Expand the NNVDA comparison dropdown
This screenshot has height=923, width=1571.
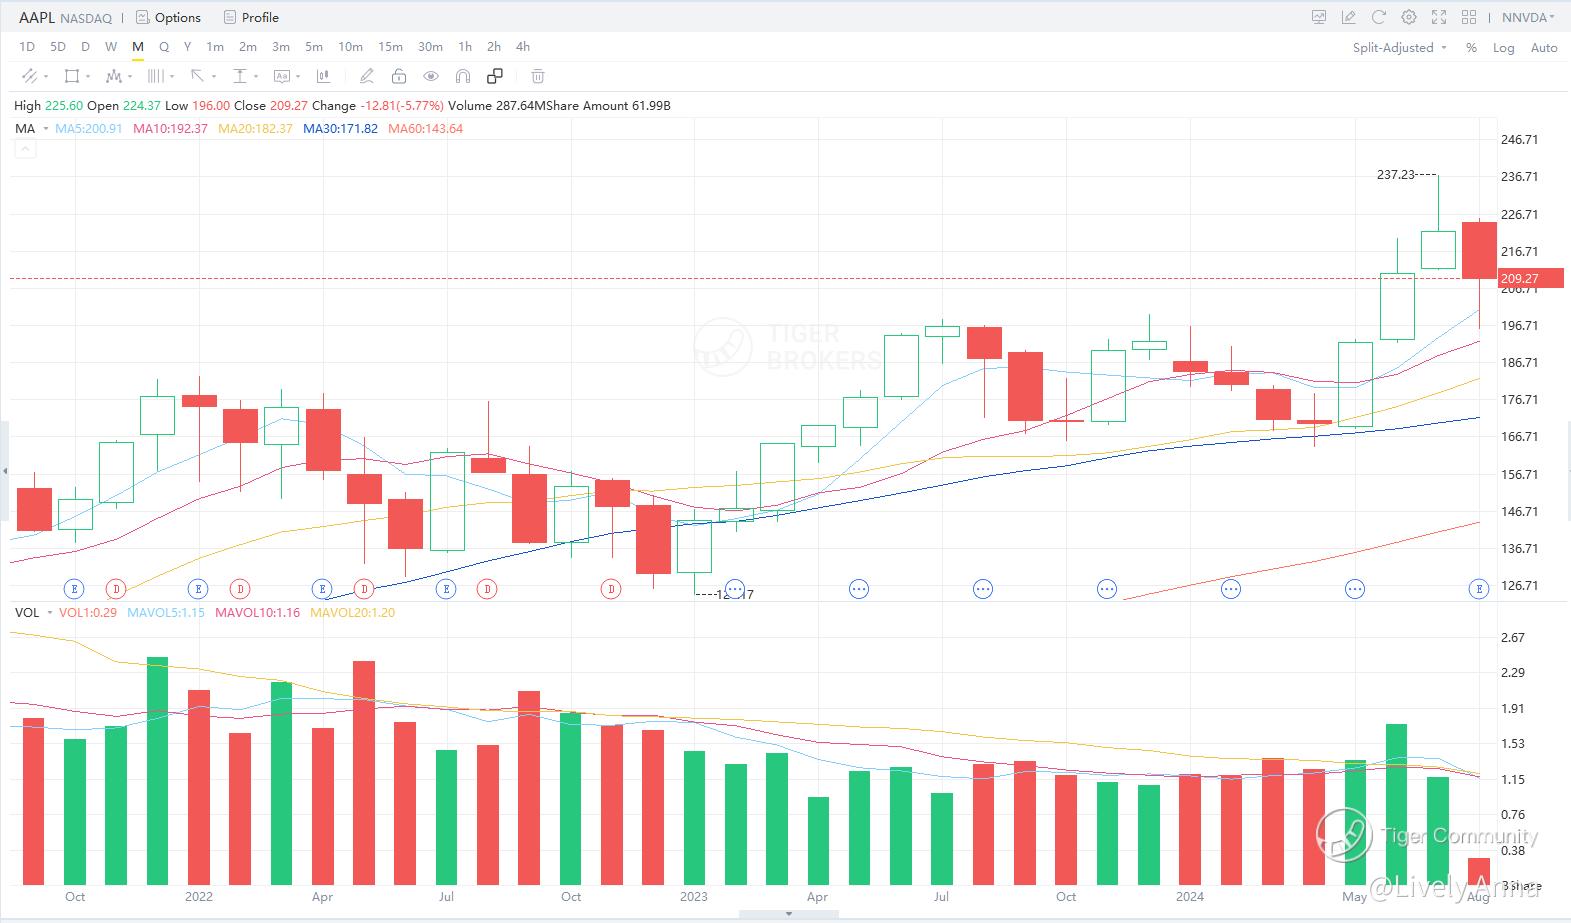1529,17
